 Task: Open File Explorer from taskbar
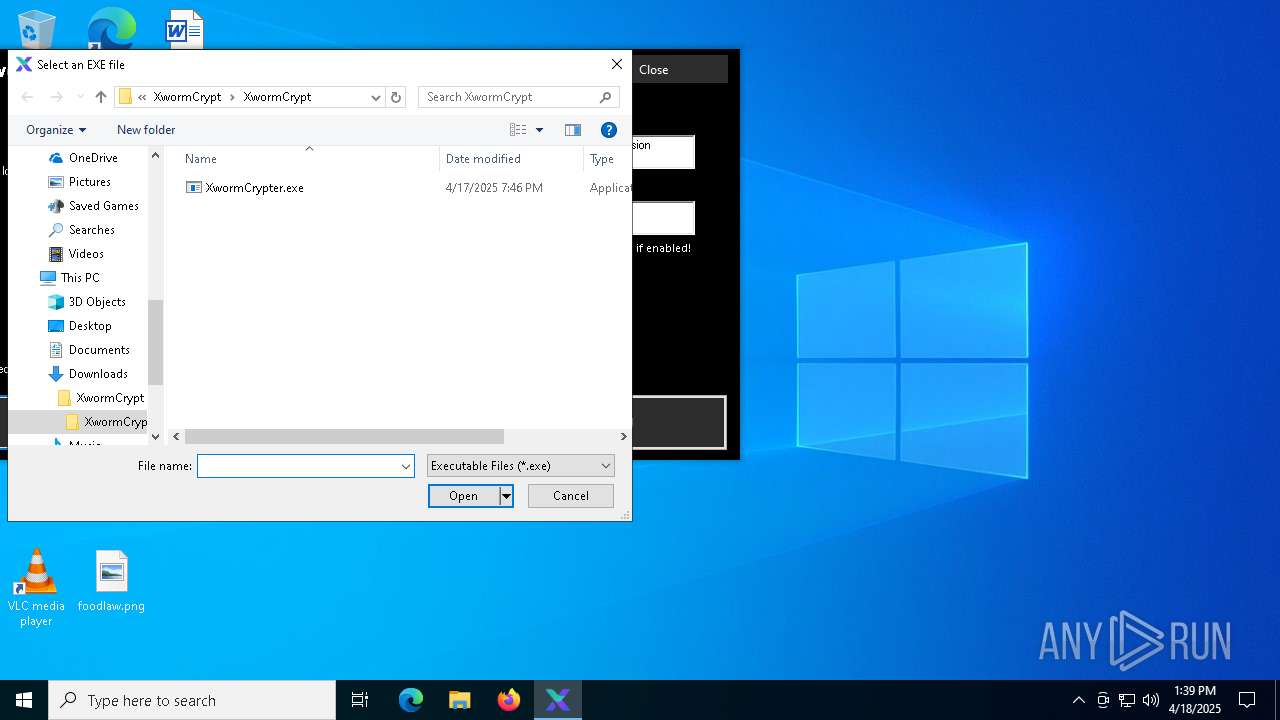tap(459, 700)
